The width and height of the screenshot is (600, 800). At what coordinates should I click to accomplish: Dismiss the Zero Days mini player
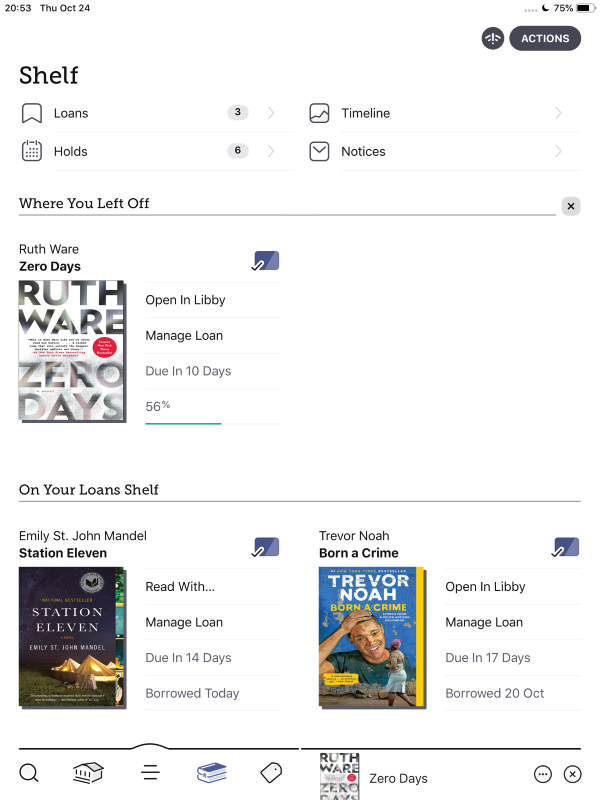click(572, 774)
